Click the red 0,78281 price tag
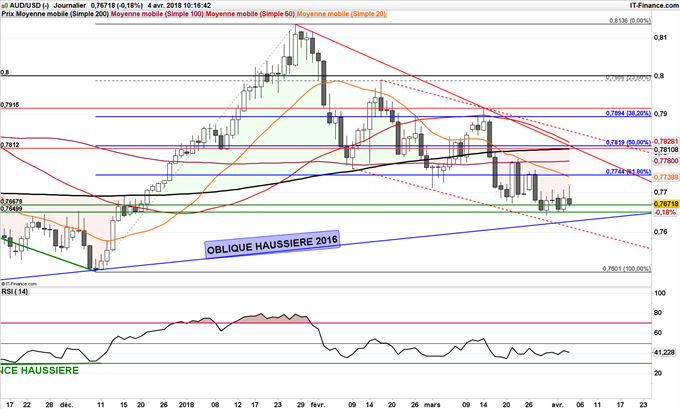The height and width of the screenshot is (409, 680). coord(666,142)
